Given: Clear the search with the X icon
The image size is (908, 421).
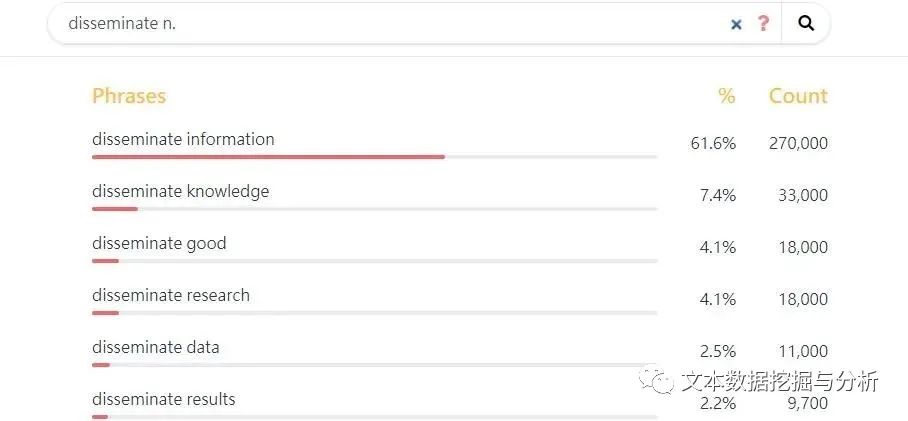Looking at the screenshot, I should [x=736, y=24].
